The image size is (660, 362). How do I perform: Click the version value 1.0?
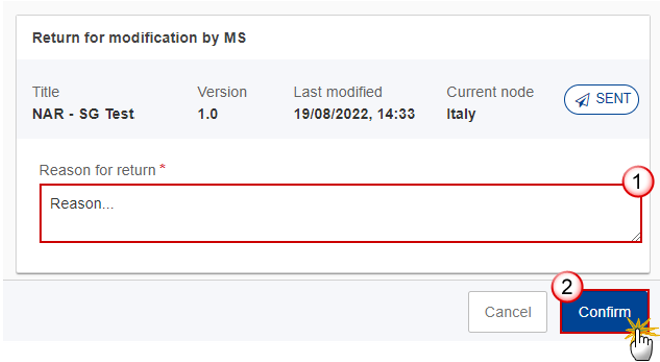[208, 114]
